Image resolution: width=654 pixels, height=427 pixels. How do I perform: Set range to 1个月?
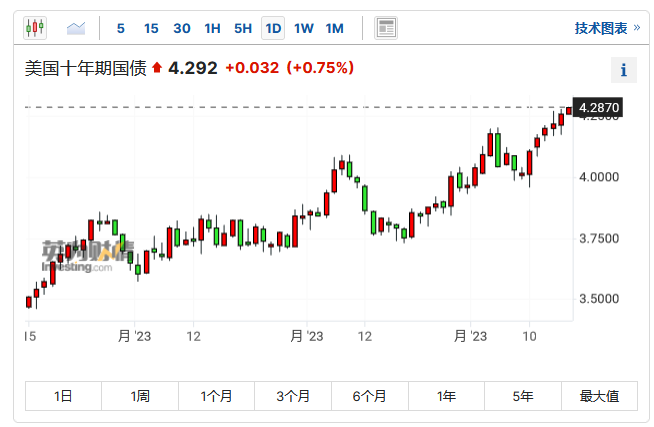216,396
